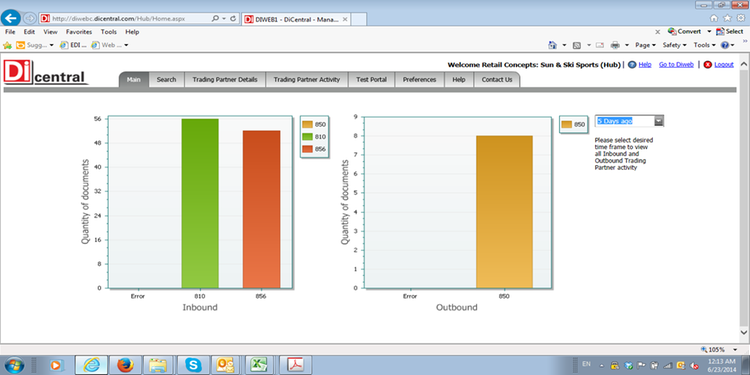The height and width of the screenshot is (375, 750).
Task: Click the red 856 inbound bar
Action: (x=261, y=209)
